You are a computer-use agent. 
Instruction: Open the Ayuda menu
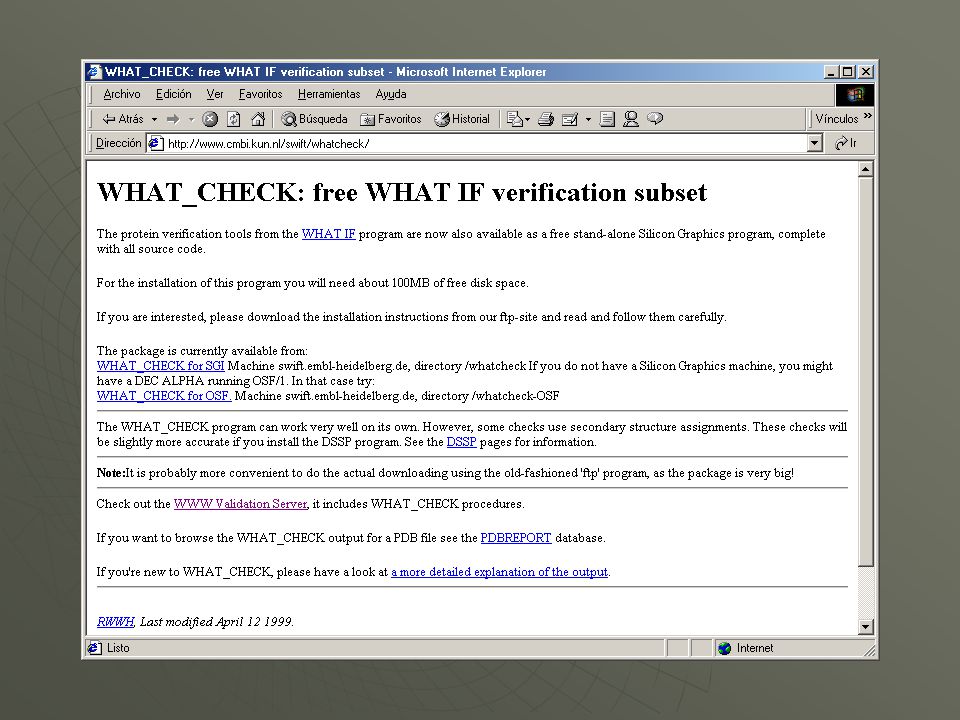(x=391, y=94)
